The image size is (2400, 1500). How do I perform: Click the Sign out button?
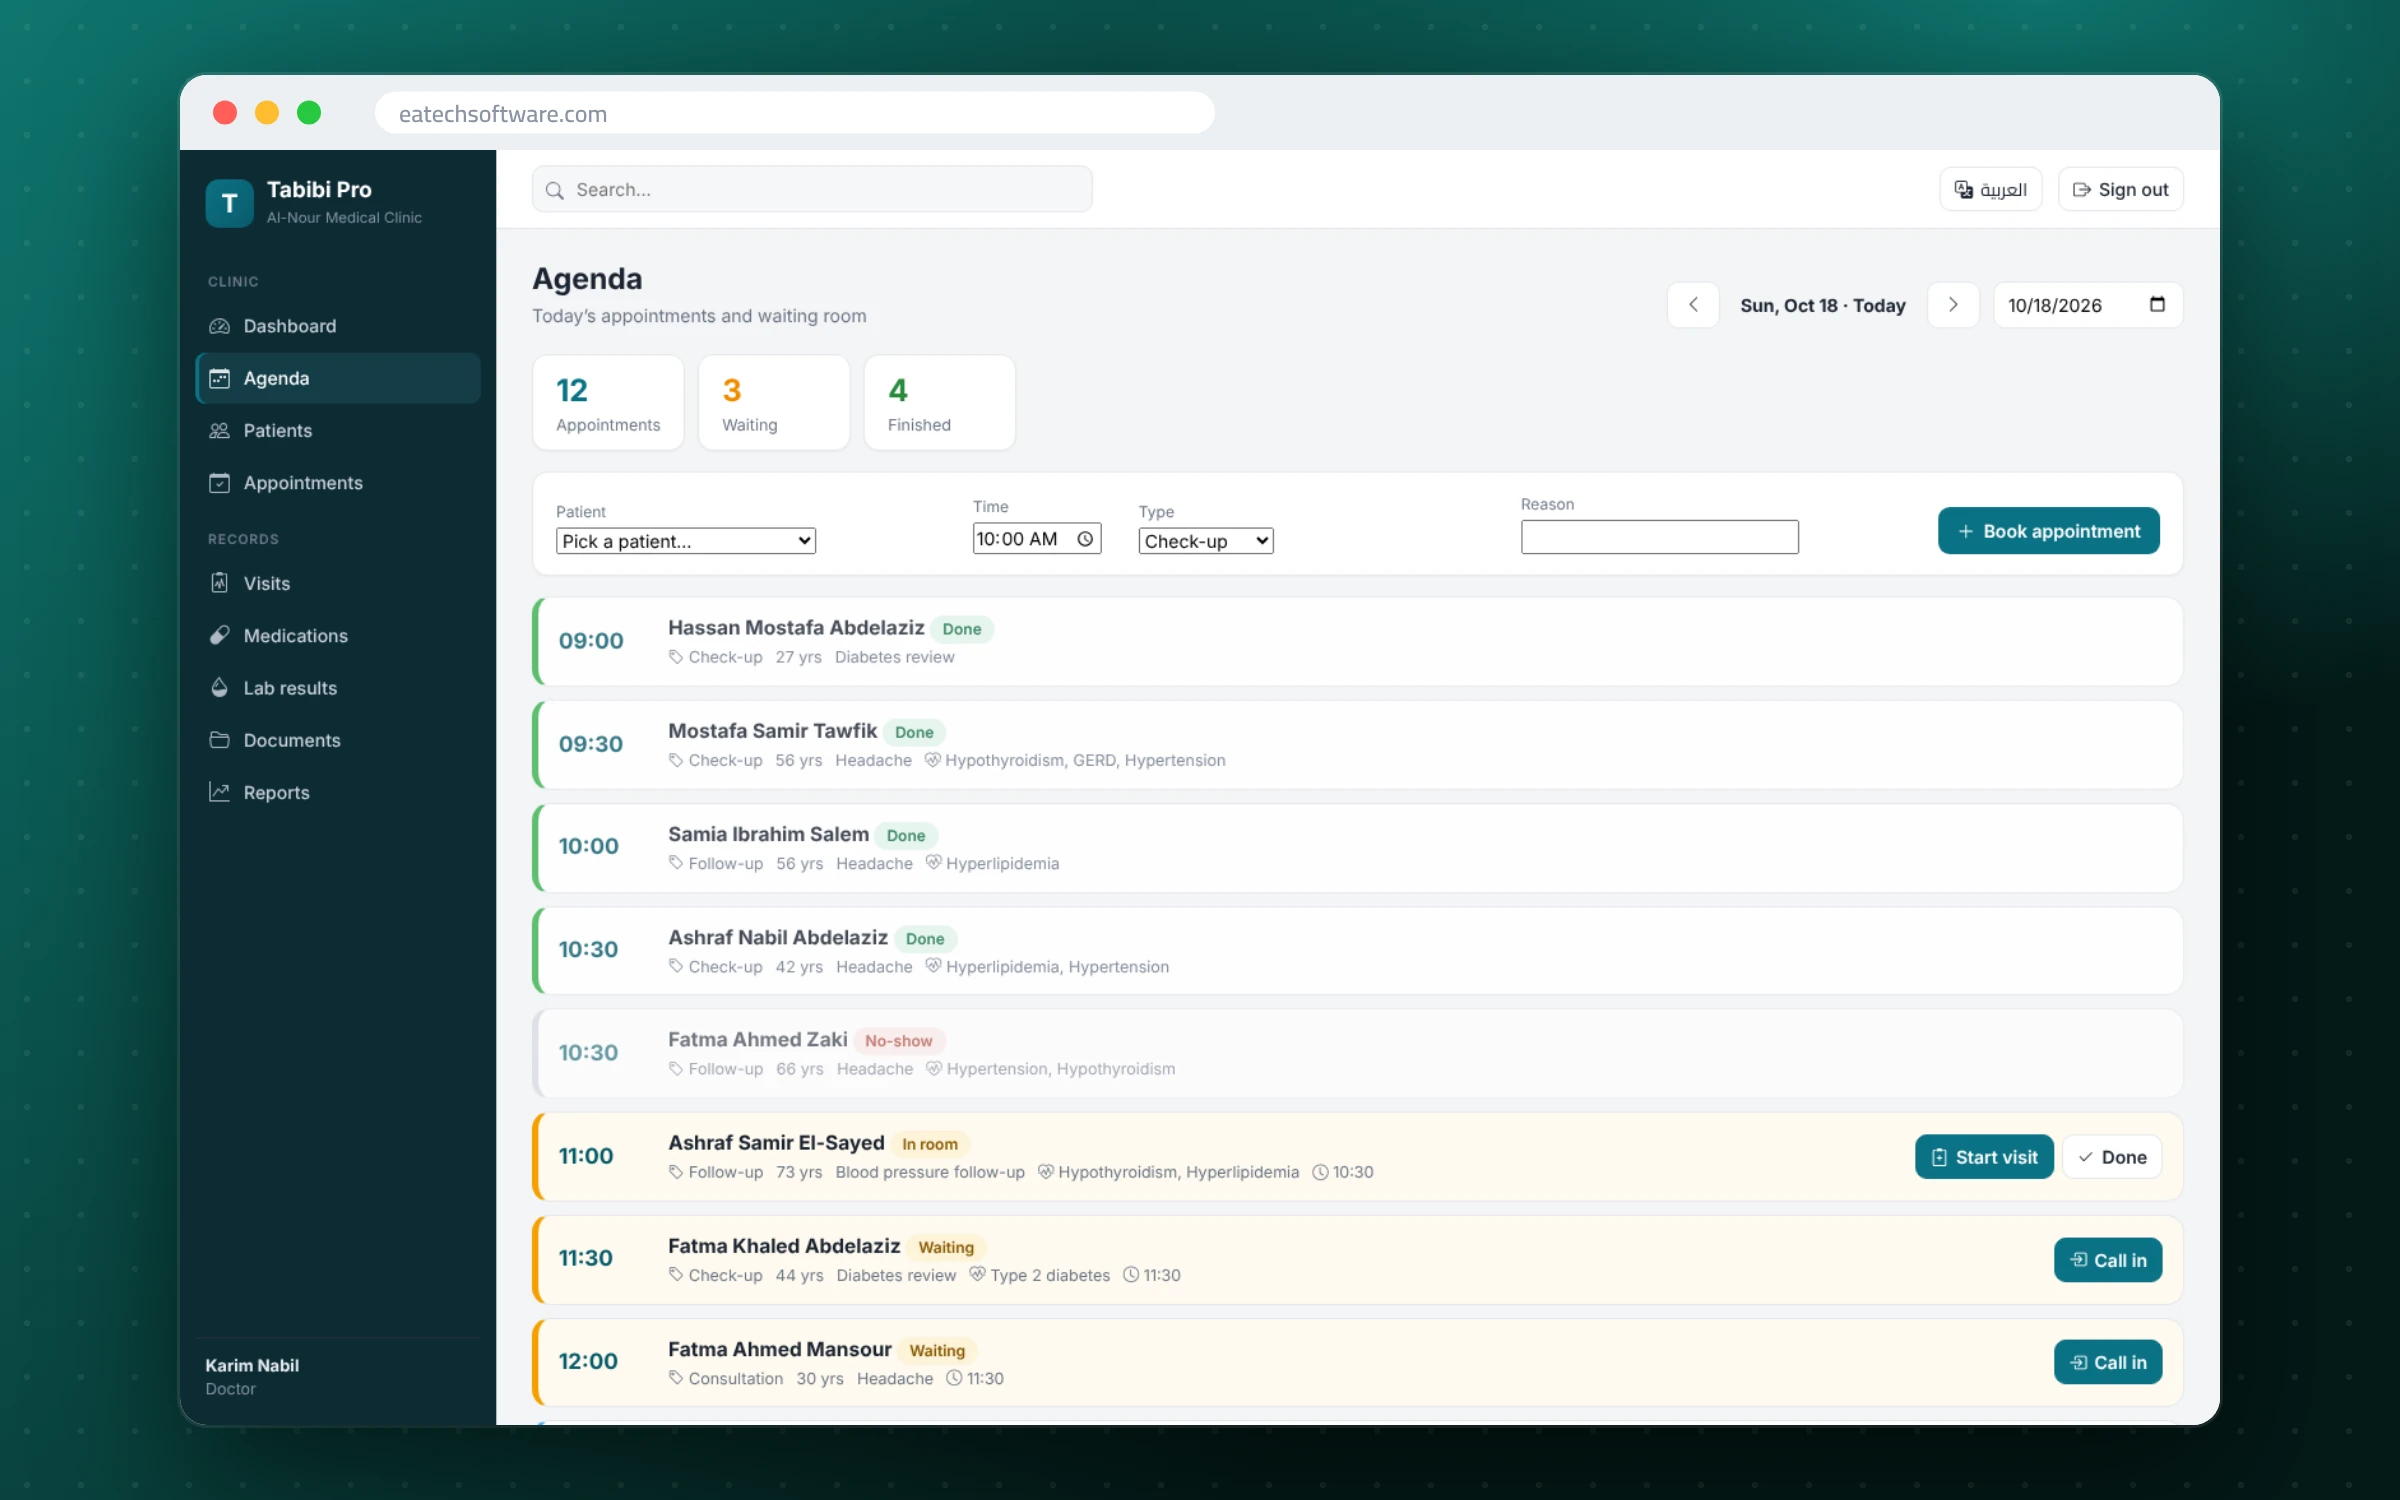click(x=2120, y=189)
